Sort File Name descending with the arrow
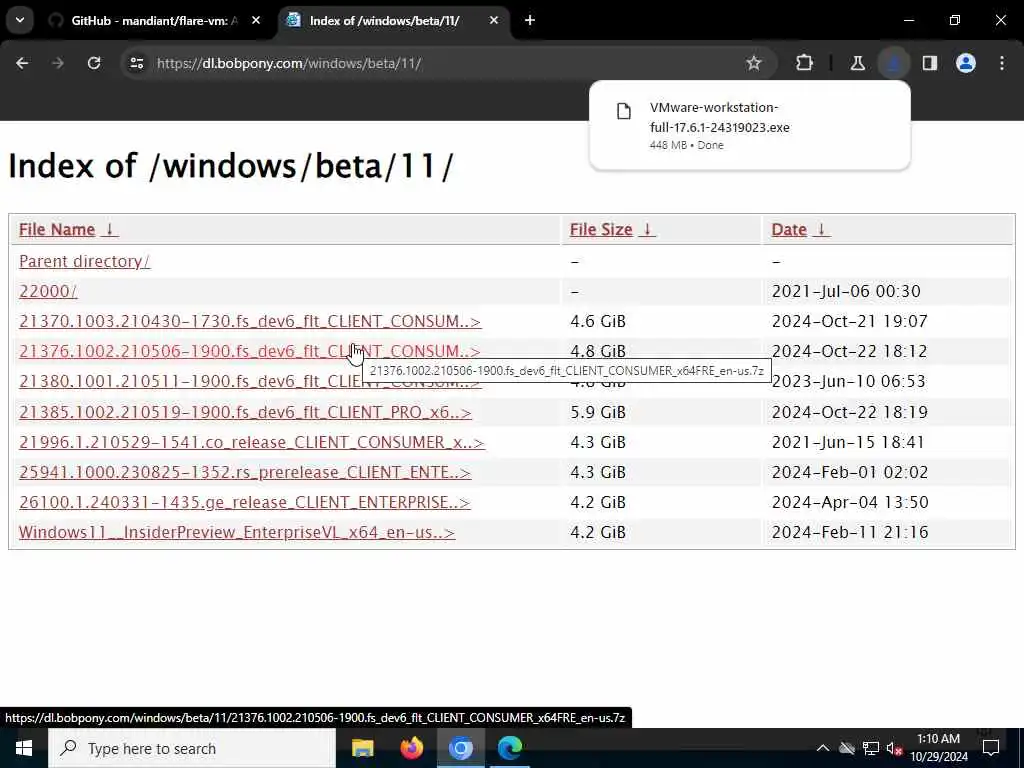 pos(110,229)
